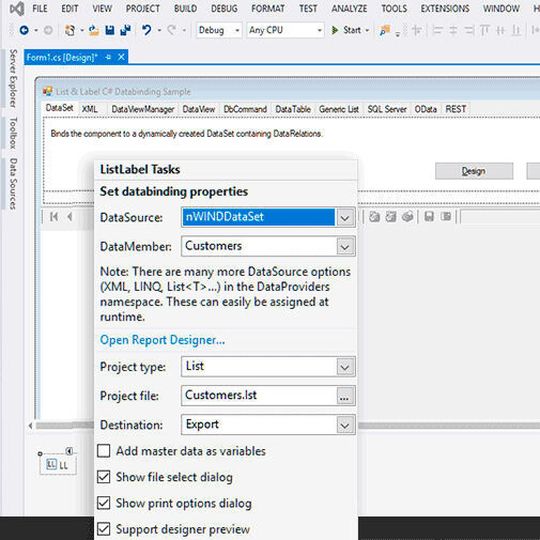This screenshot has width=540, height=540.
Task: Click the Navigate Backward arrow icon
Action: point(24,30)
